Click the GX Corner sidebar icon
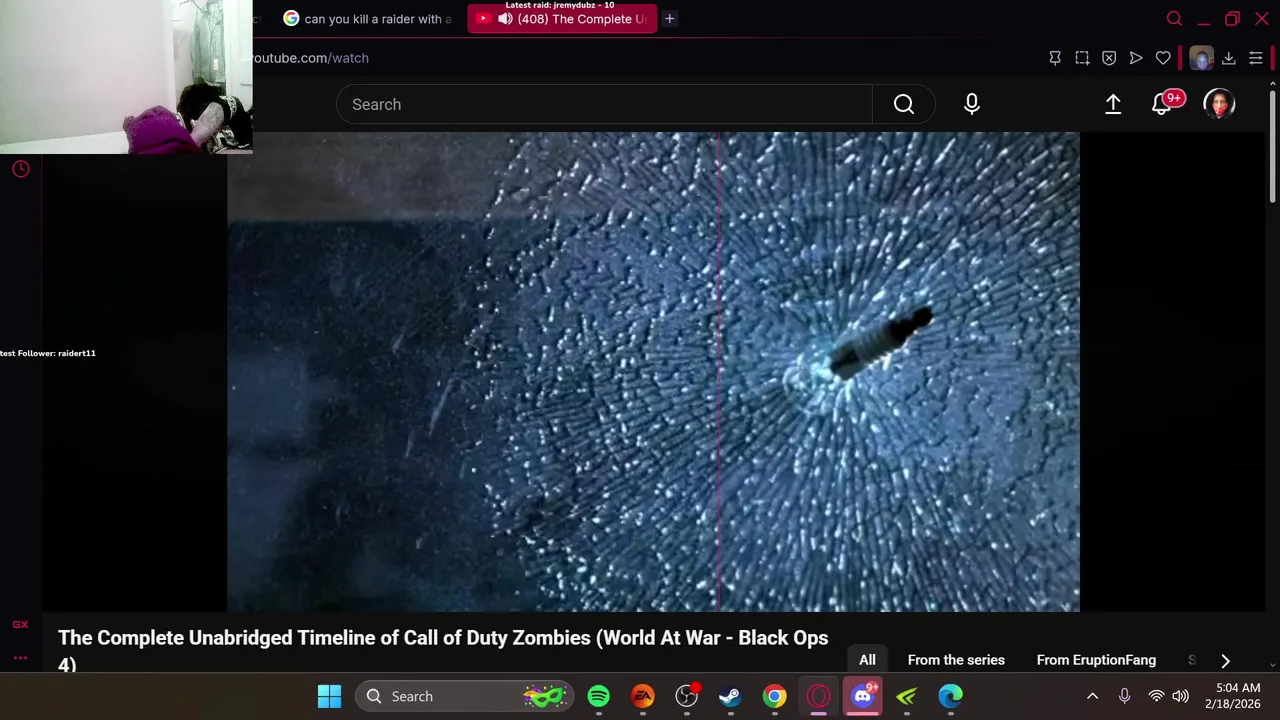 click(x=20, y=625)
